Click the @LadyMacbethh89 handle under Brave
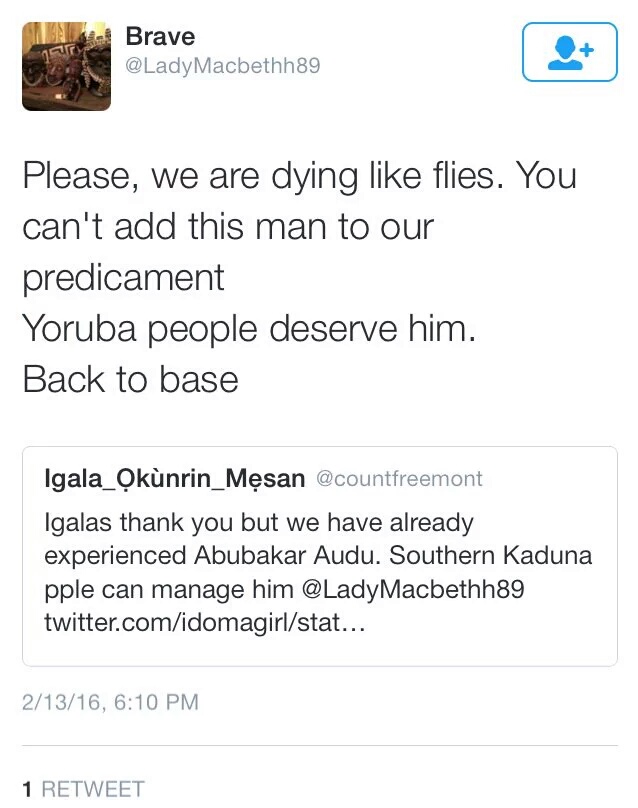 (222, 67)
